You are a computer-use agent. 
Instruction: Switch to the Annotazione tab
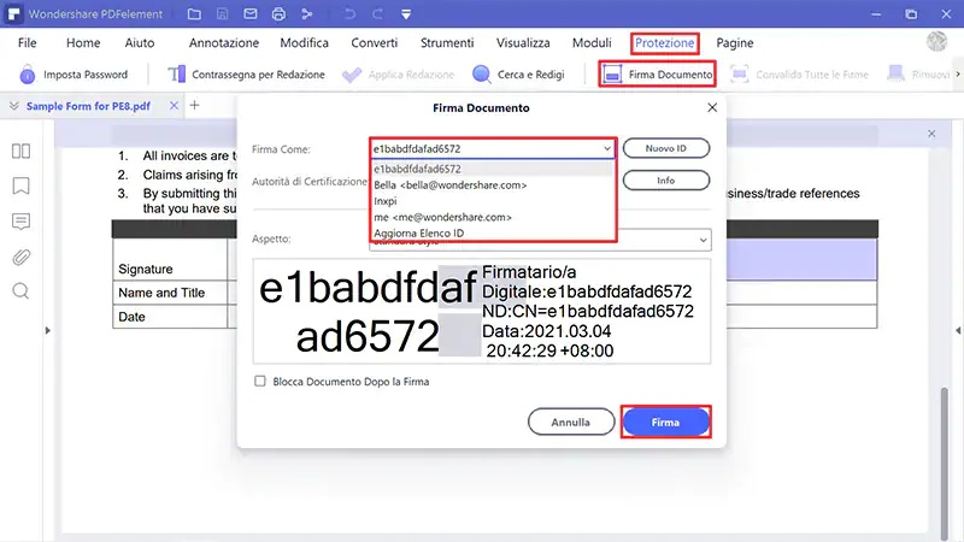[224, 43]
